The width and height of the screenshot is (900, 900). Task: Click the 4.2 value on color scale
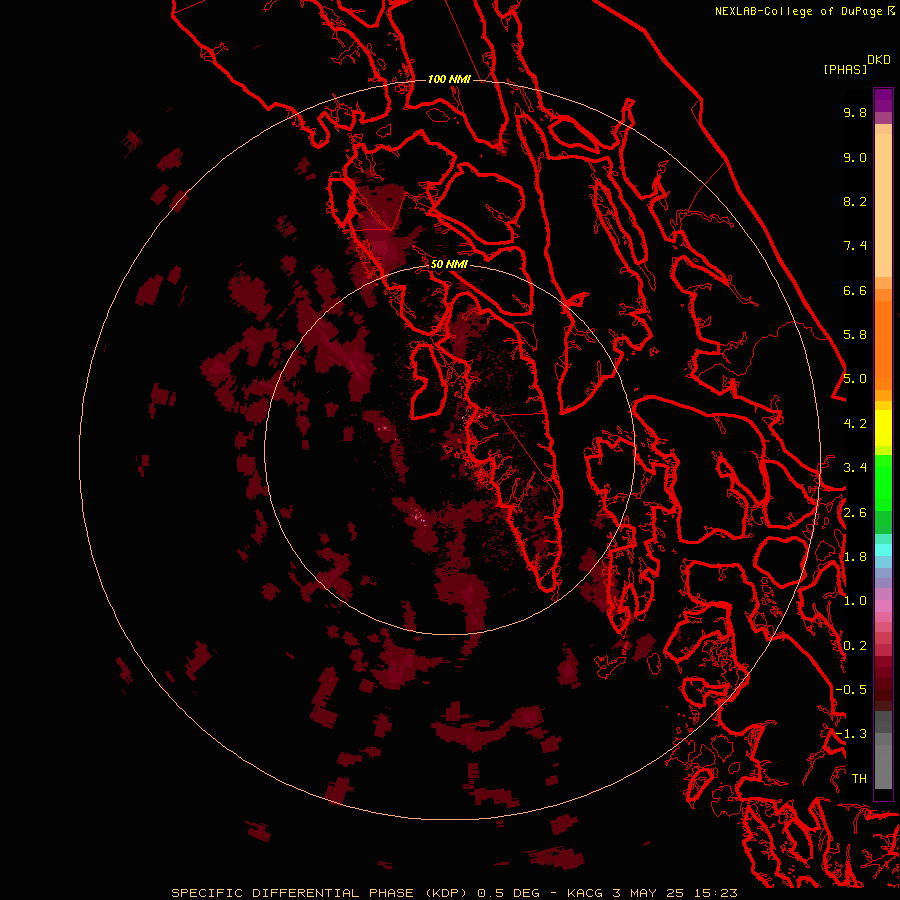coord(855,424)
